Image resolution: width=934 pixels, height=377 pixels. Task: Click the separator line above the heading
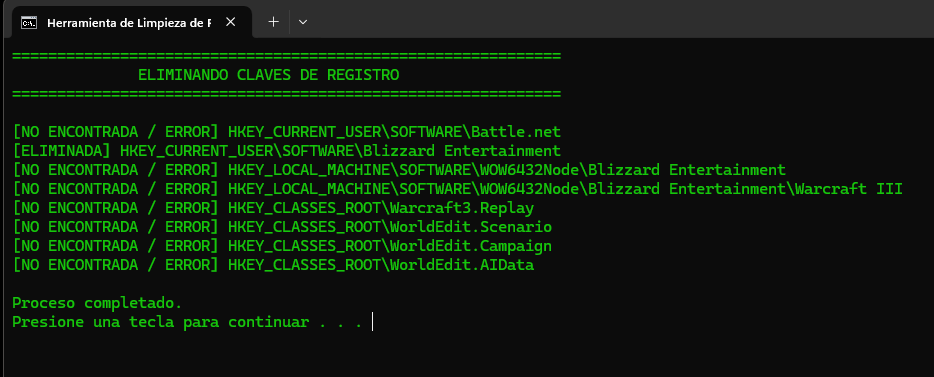click(287, 57)
